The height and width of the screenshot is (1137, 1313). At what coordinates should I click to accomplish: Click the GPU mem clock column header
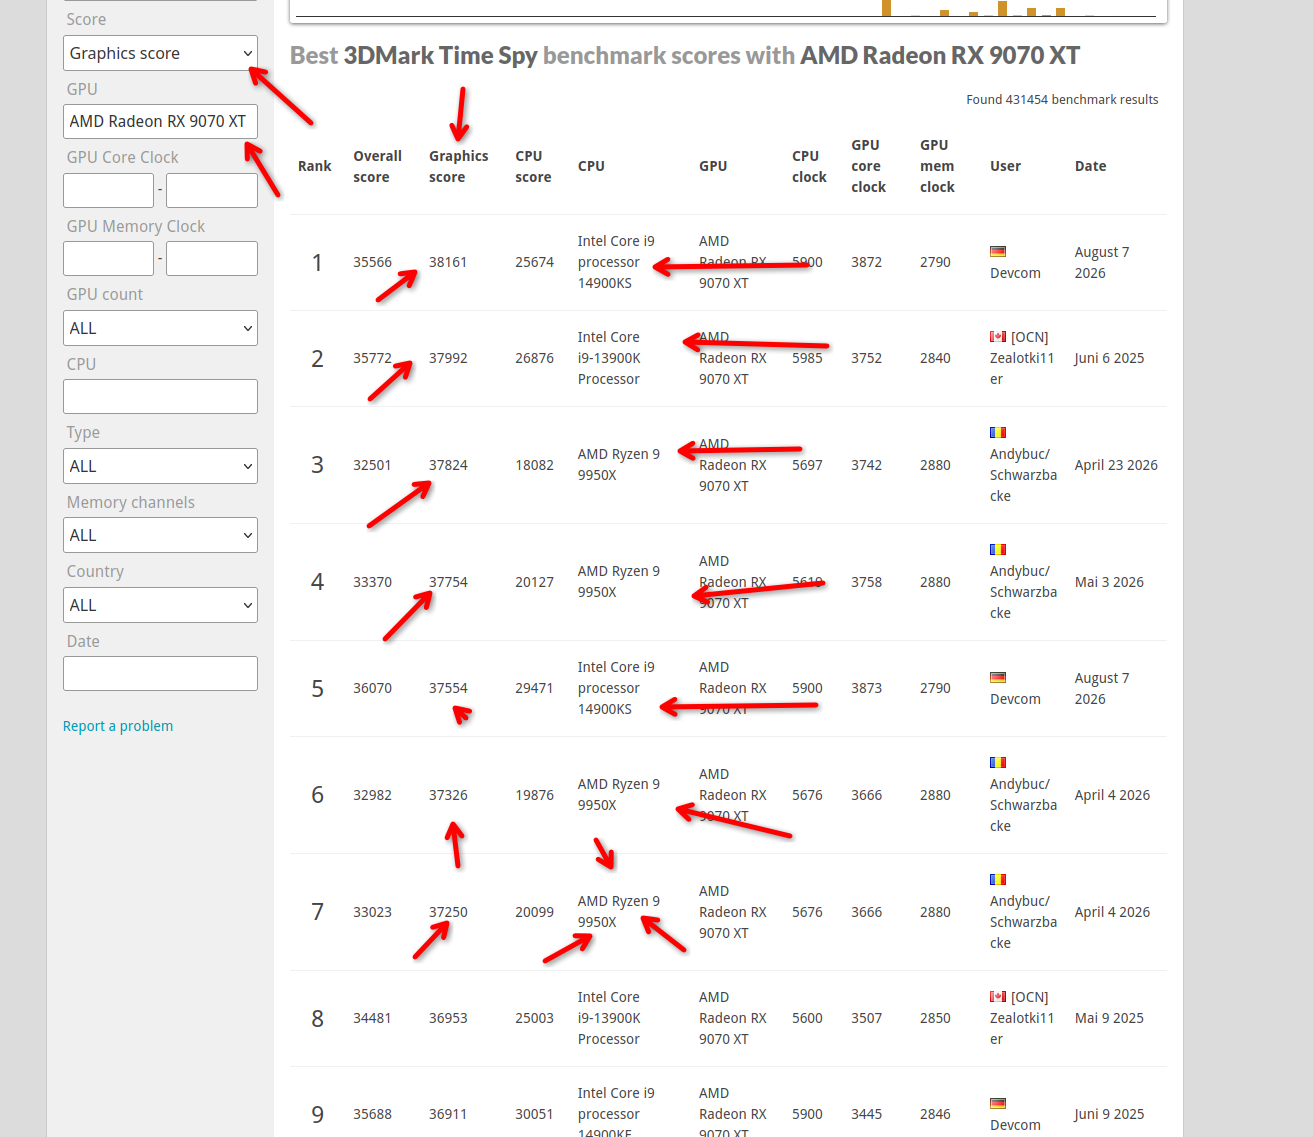pos(937,166)
